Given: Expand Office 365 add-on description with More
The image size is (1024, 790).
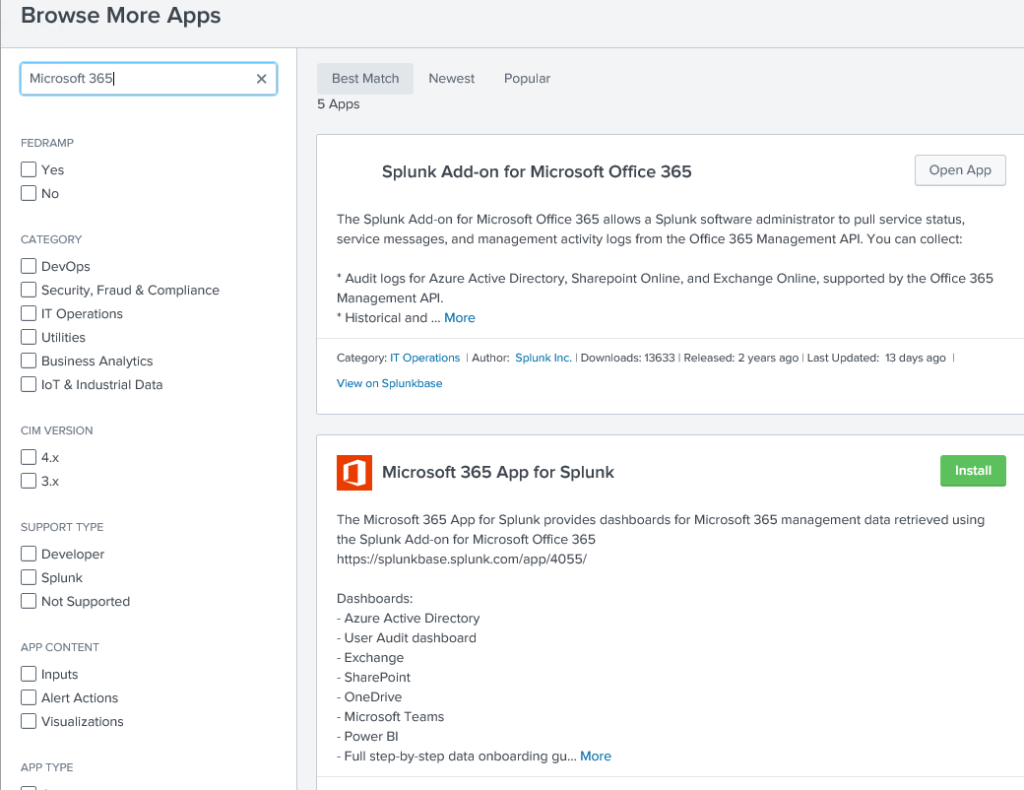Looking at the screenshot, I should (460, 318).
